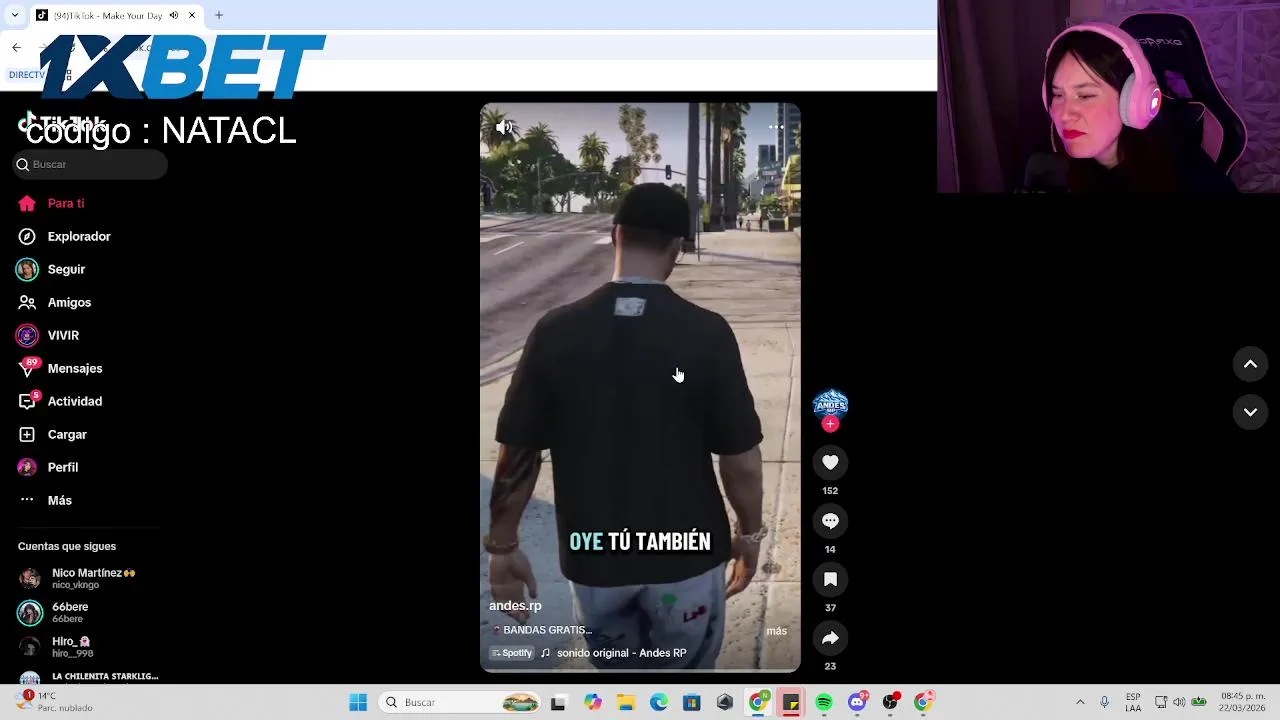1280x720 pixels.
Task: Click the TikTok Buscar search field
Action: 90,164
